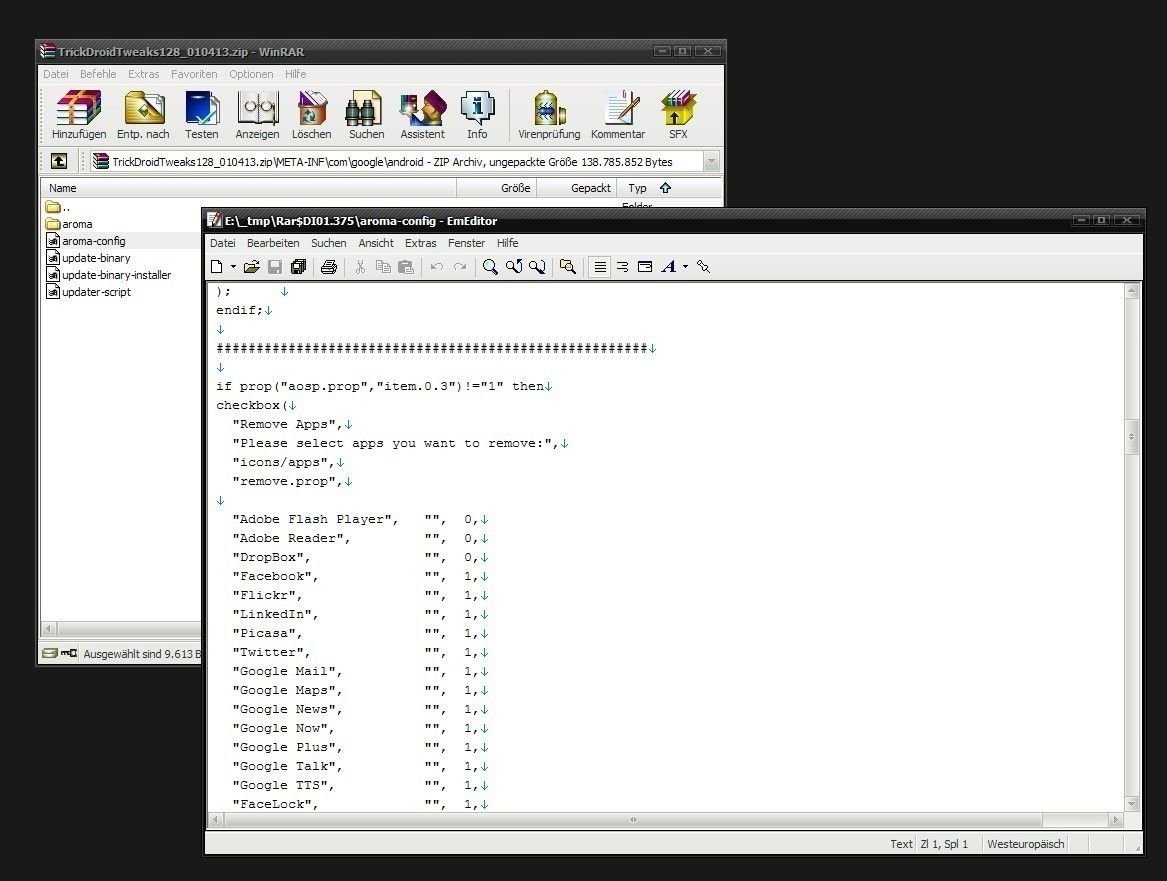Click the Cut scissors icon
Image resolution: width=1167 pixels, height=881 pixels.
(360, 267)
